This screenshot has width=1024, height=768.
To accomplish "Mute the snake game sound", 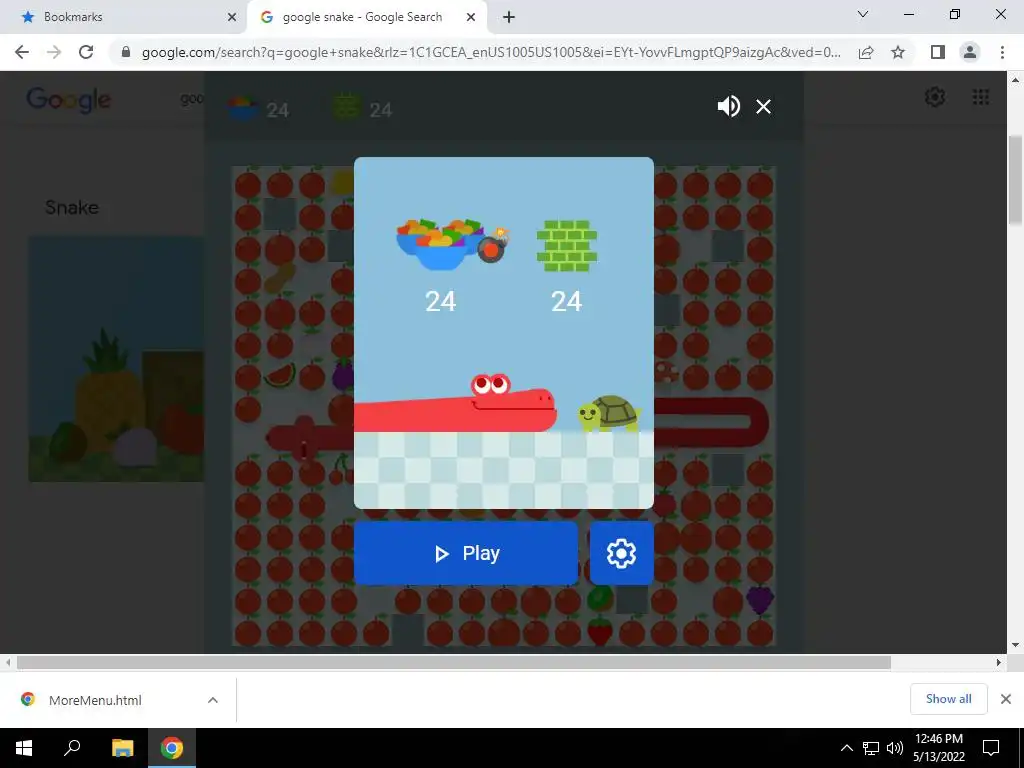I will click(x=728, y=106).
